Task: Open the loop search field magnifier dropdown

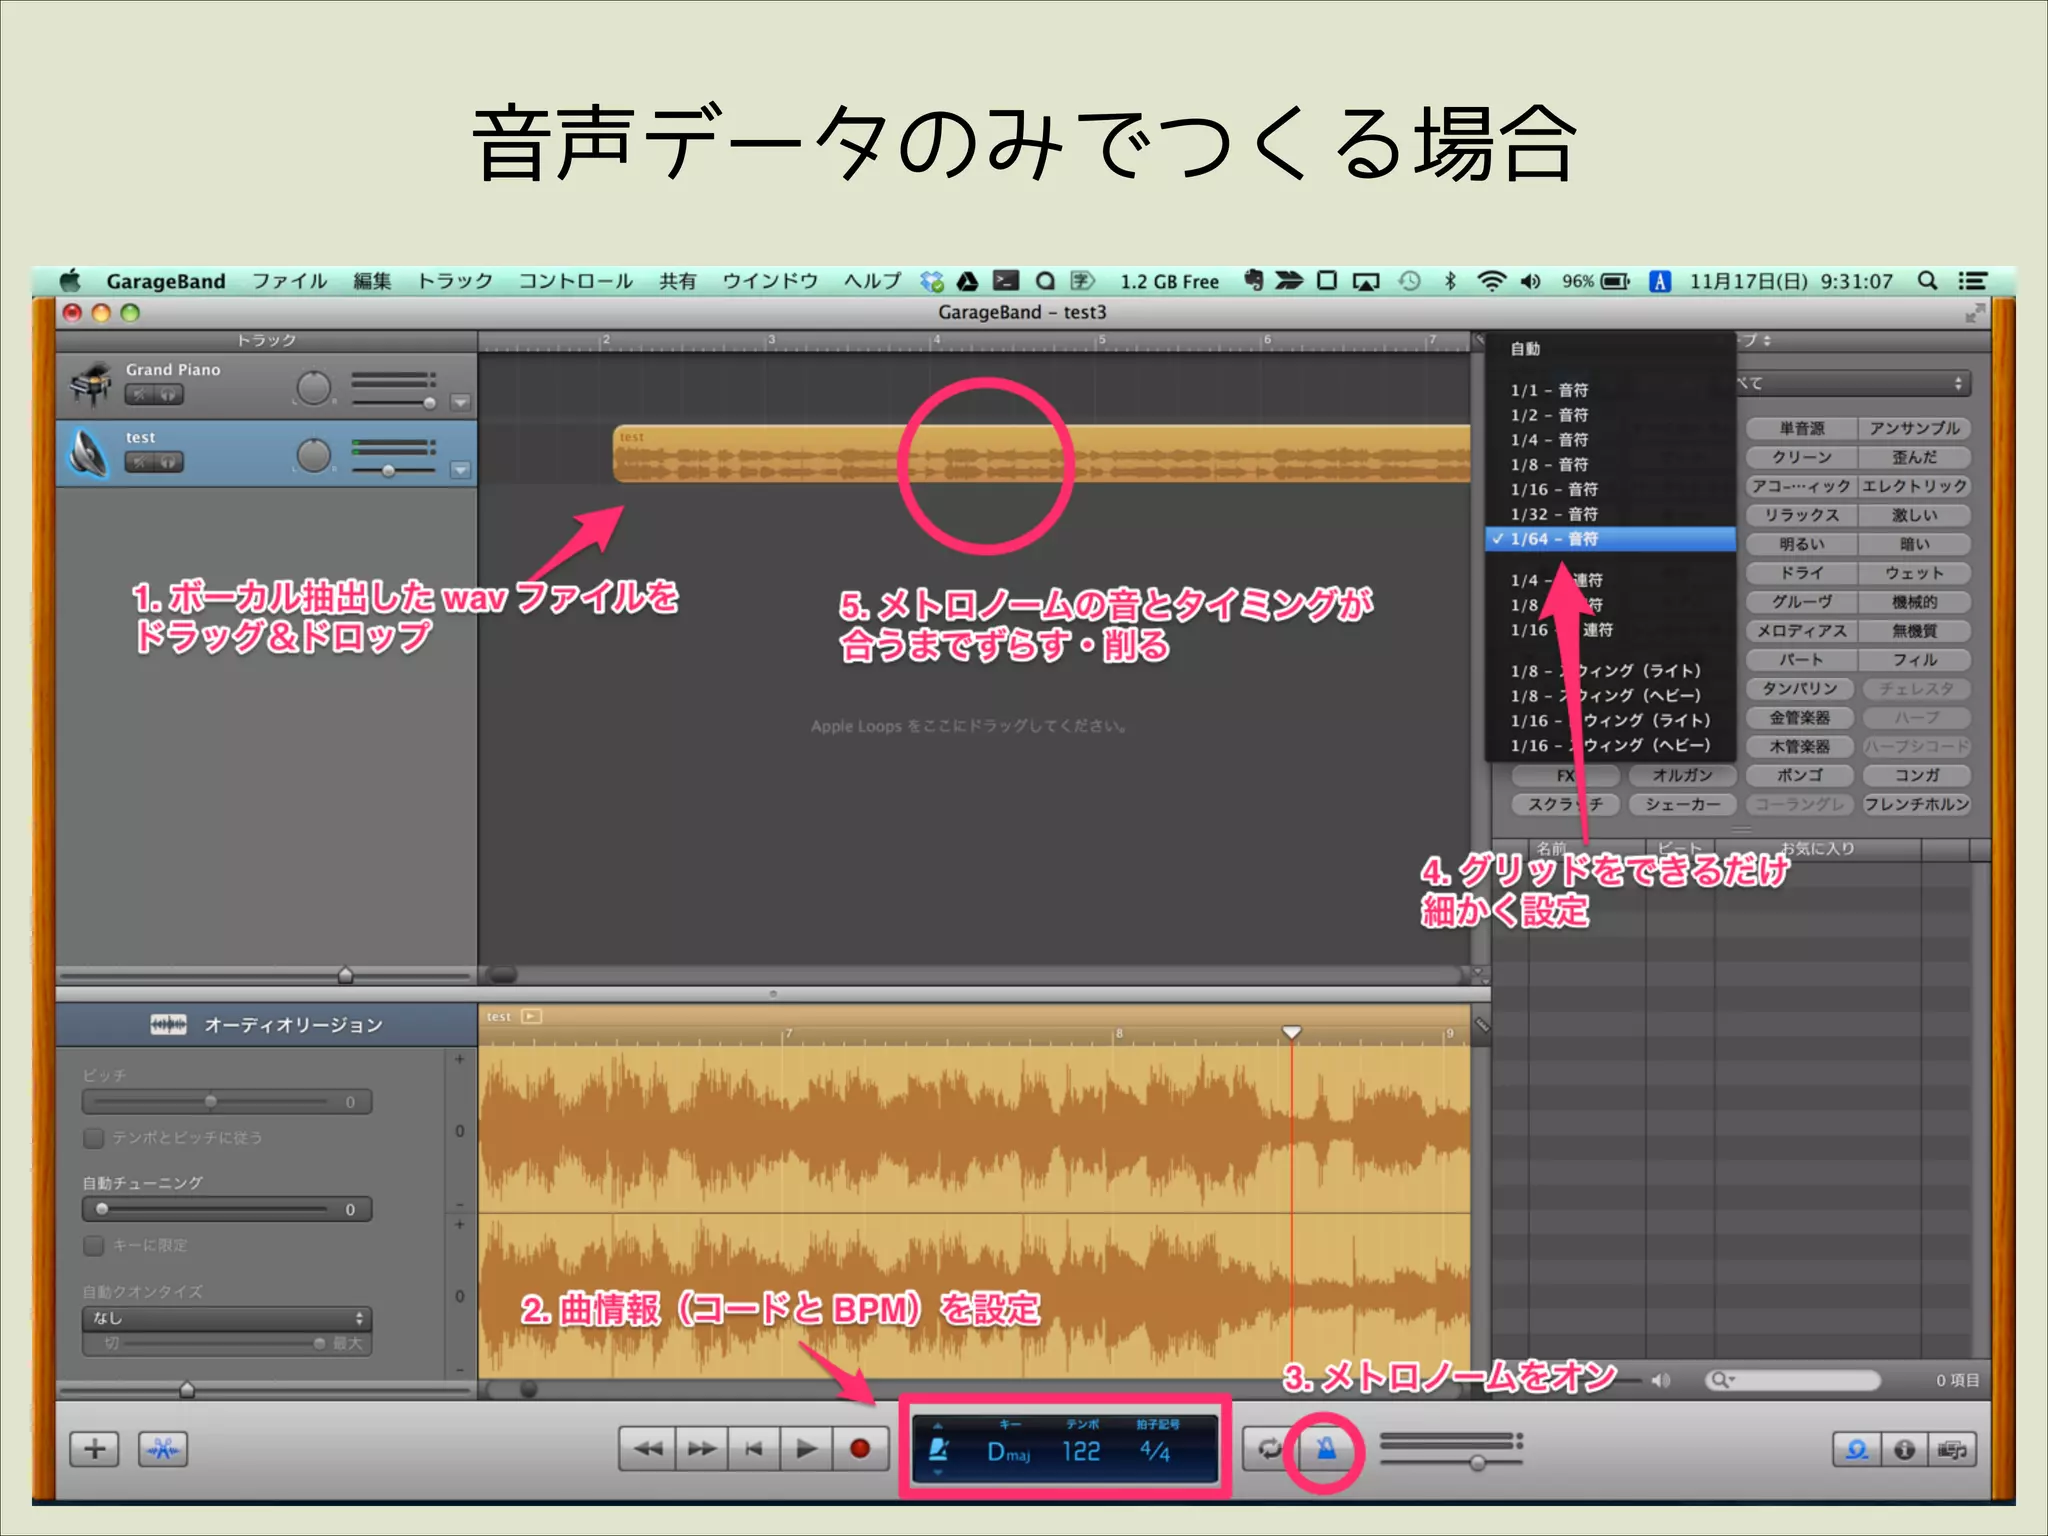Action: pos(1722,1380)
